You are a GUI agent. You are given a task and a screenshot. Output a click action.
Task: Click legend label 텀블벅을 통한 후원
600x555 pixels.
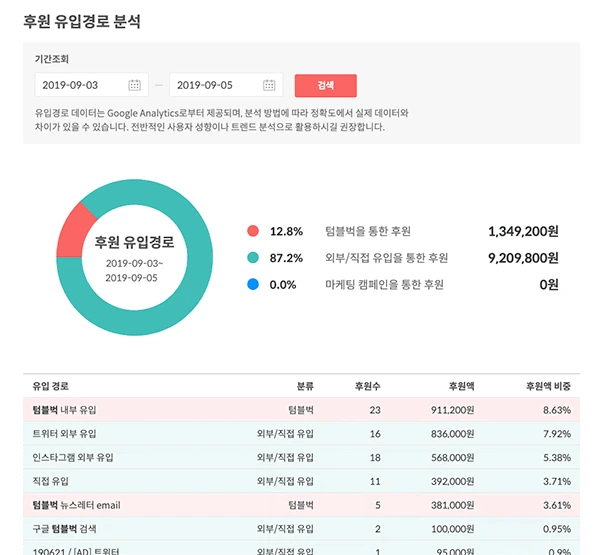point(368,231)
